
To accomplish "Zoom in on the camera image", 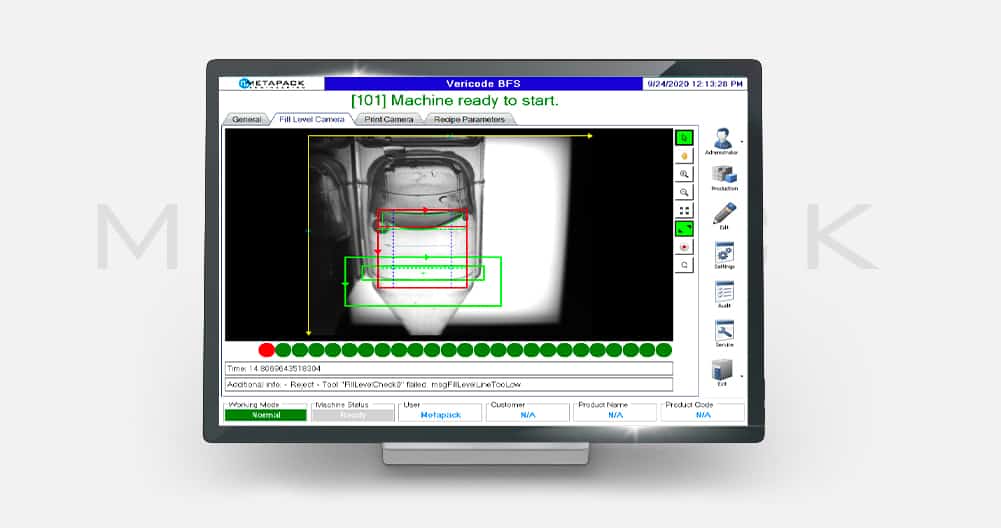I will [x=684, y=174].
